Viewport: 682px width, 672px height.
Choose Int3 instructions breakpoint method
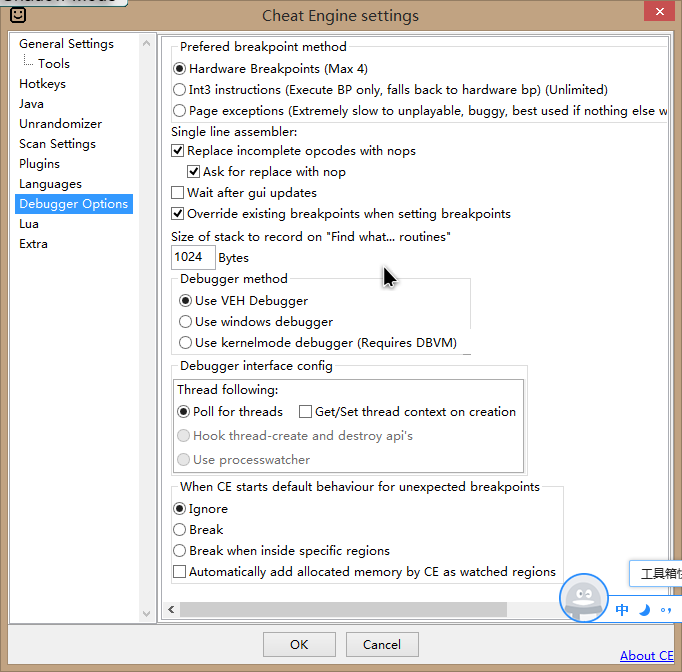(x=180, y=90)
